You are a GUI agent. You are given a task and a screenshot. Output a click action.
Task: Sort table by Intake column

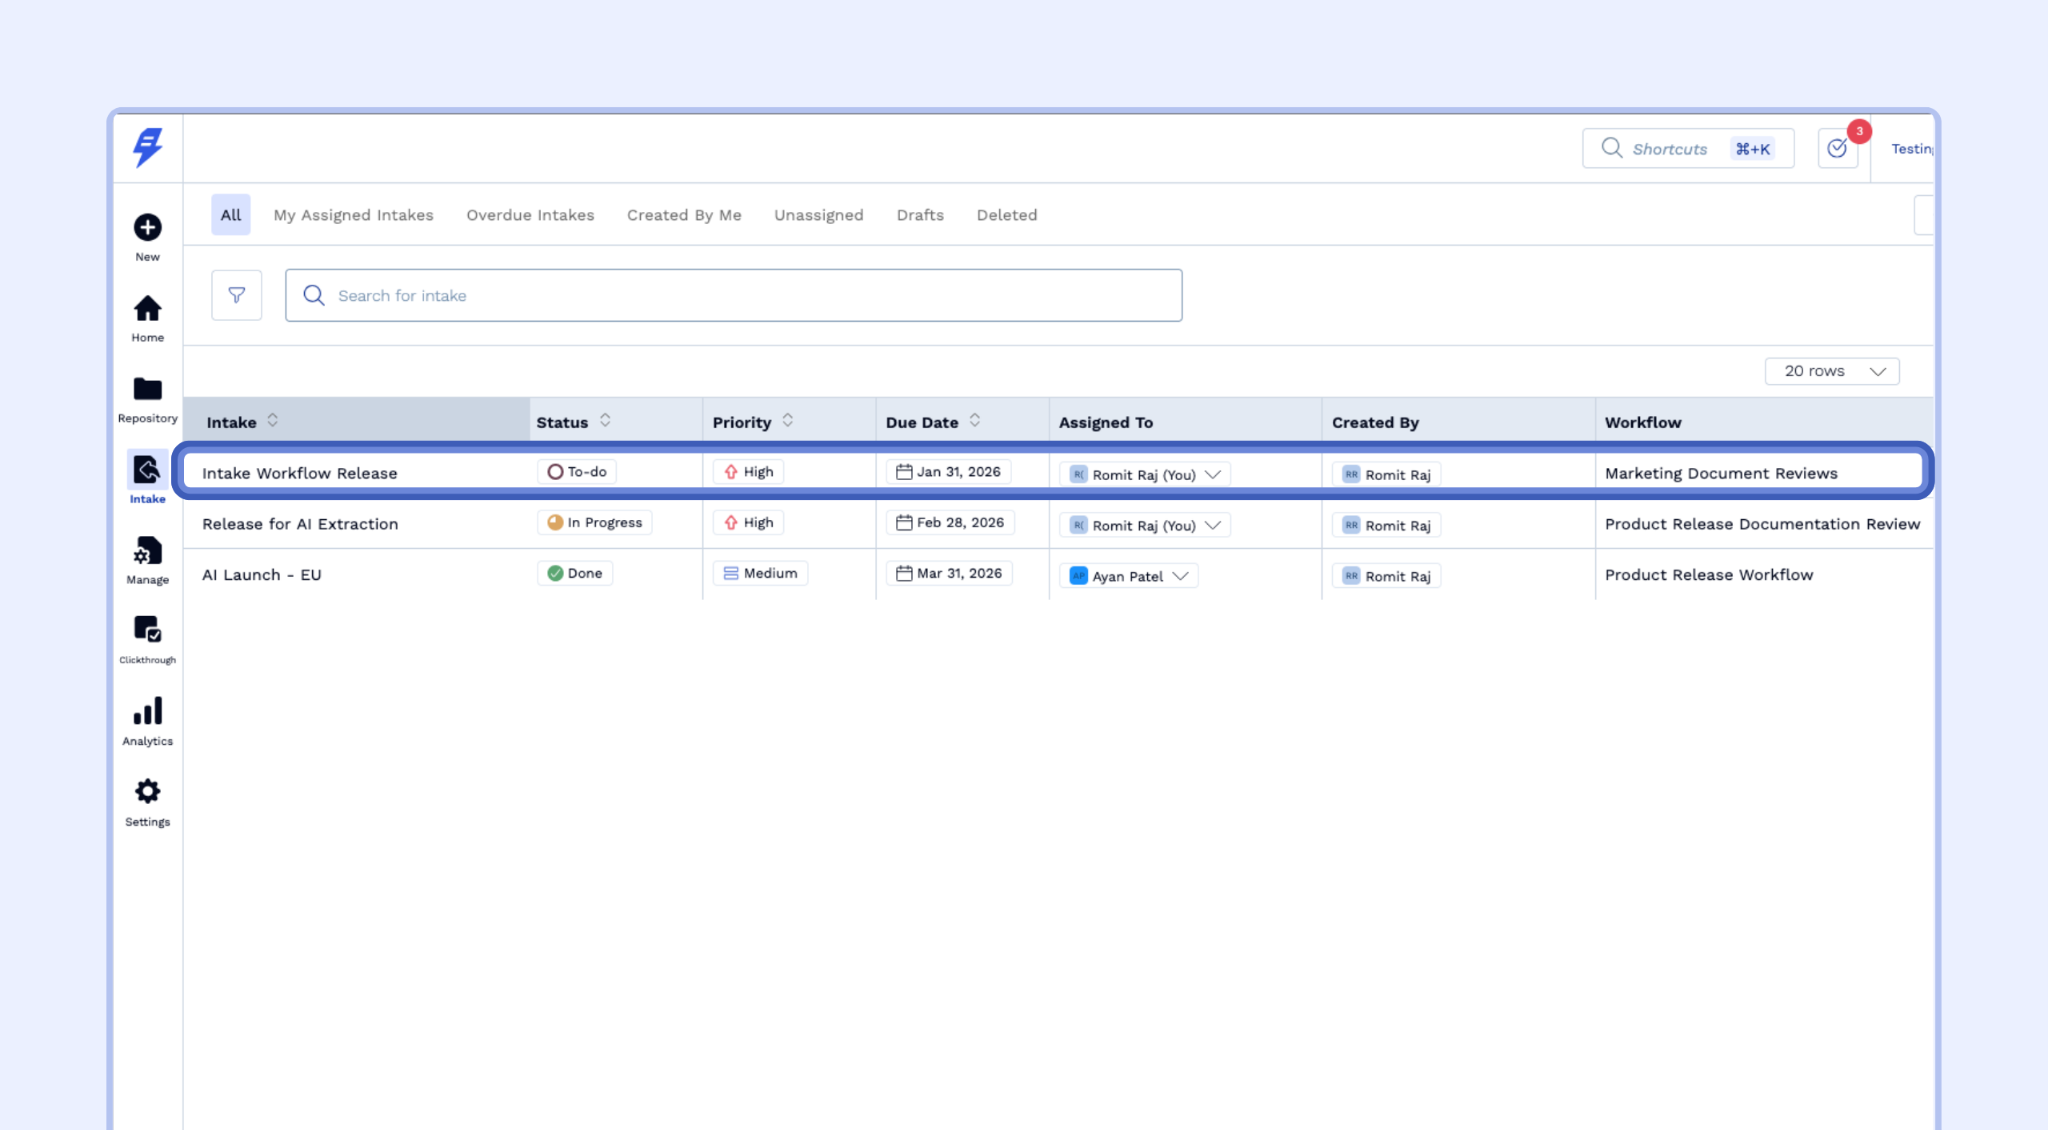click(272, 421)
